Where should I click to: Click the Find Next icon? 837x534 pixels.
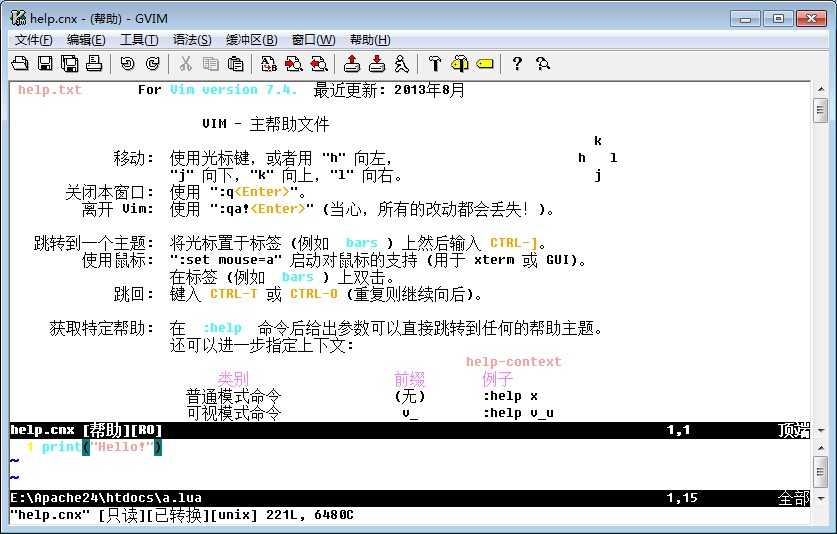(294, 64)
